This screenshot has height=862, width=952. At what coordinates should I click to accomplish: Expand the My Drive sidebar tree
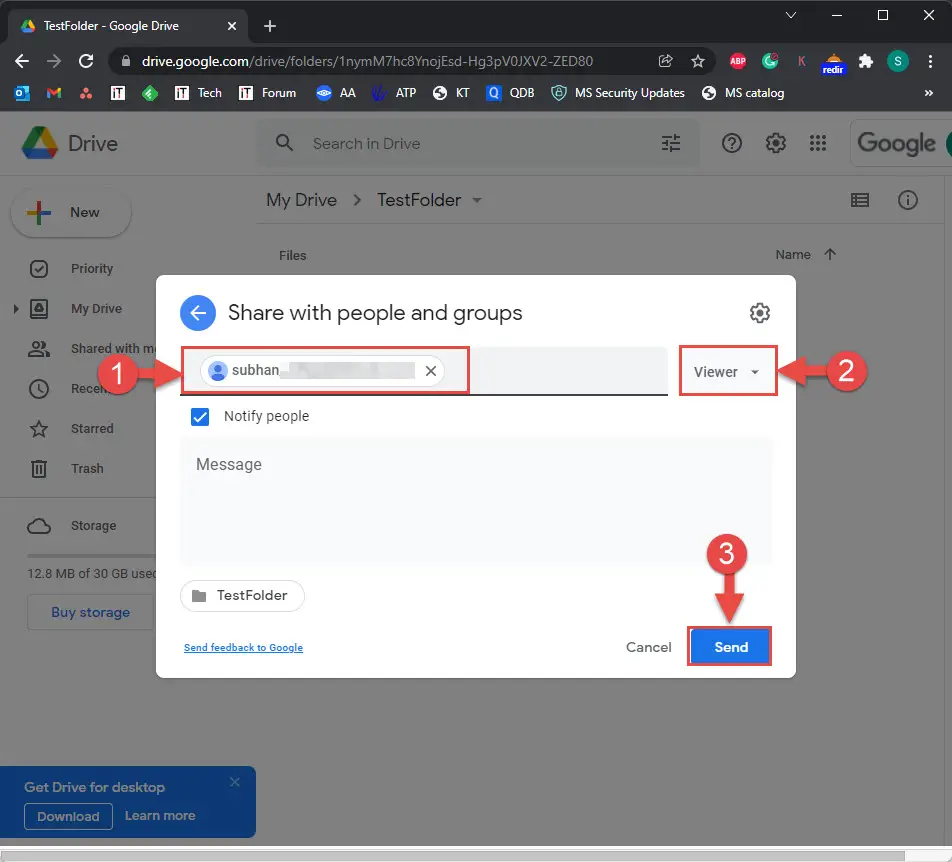click(x=16, y=309)
